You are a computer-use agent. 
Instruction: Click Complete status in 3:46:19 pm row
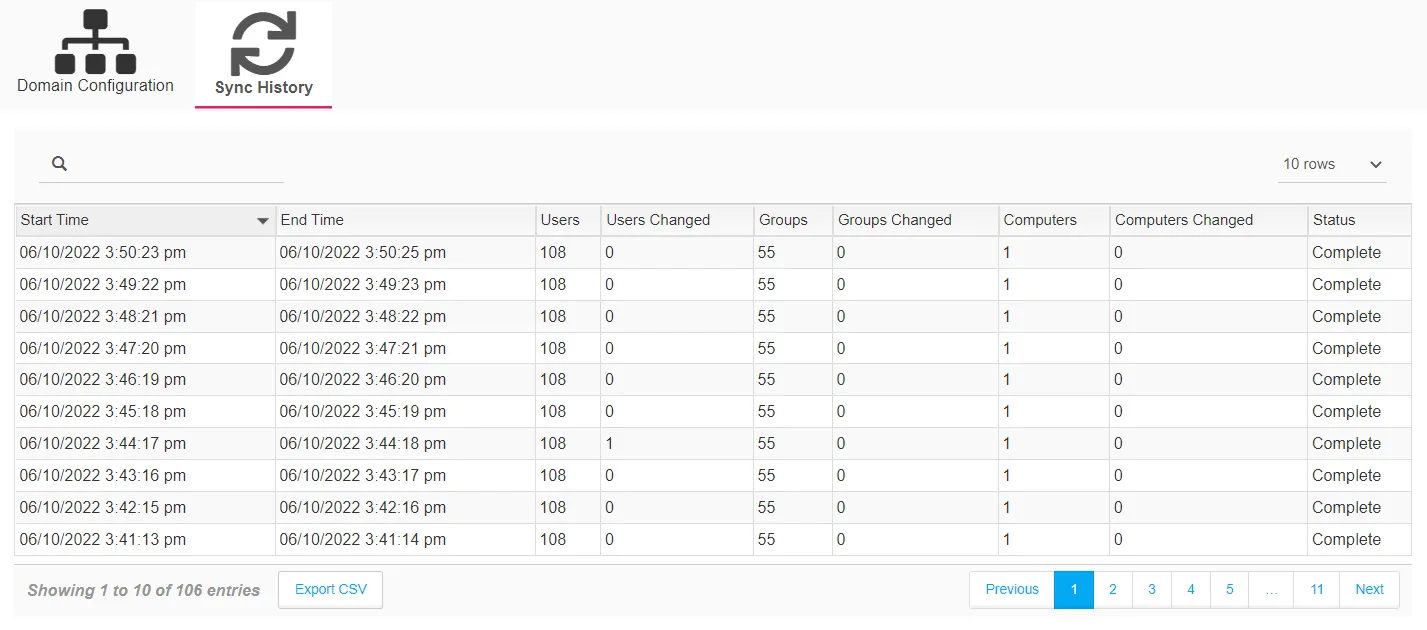[x=1346, y=380]
